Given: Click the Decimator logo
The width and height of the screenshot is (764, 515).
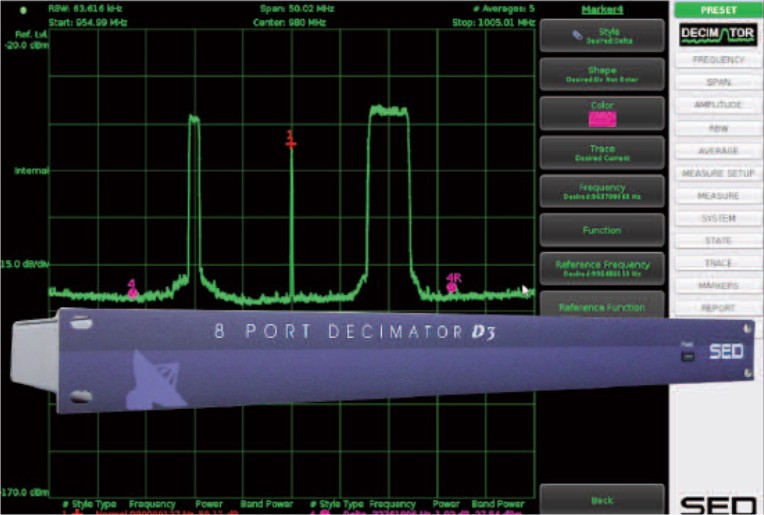Looking at the screenshot, I should tap(718, 35).
